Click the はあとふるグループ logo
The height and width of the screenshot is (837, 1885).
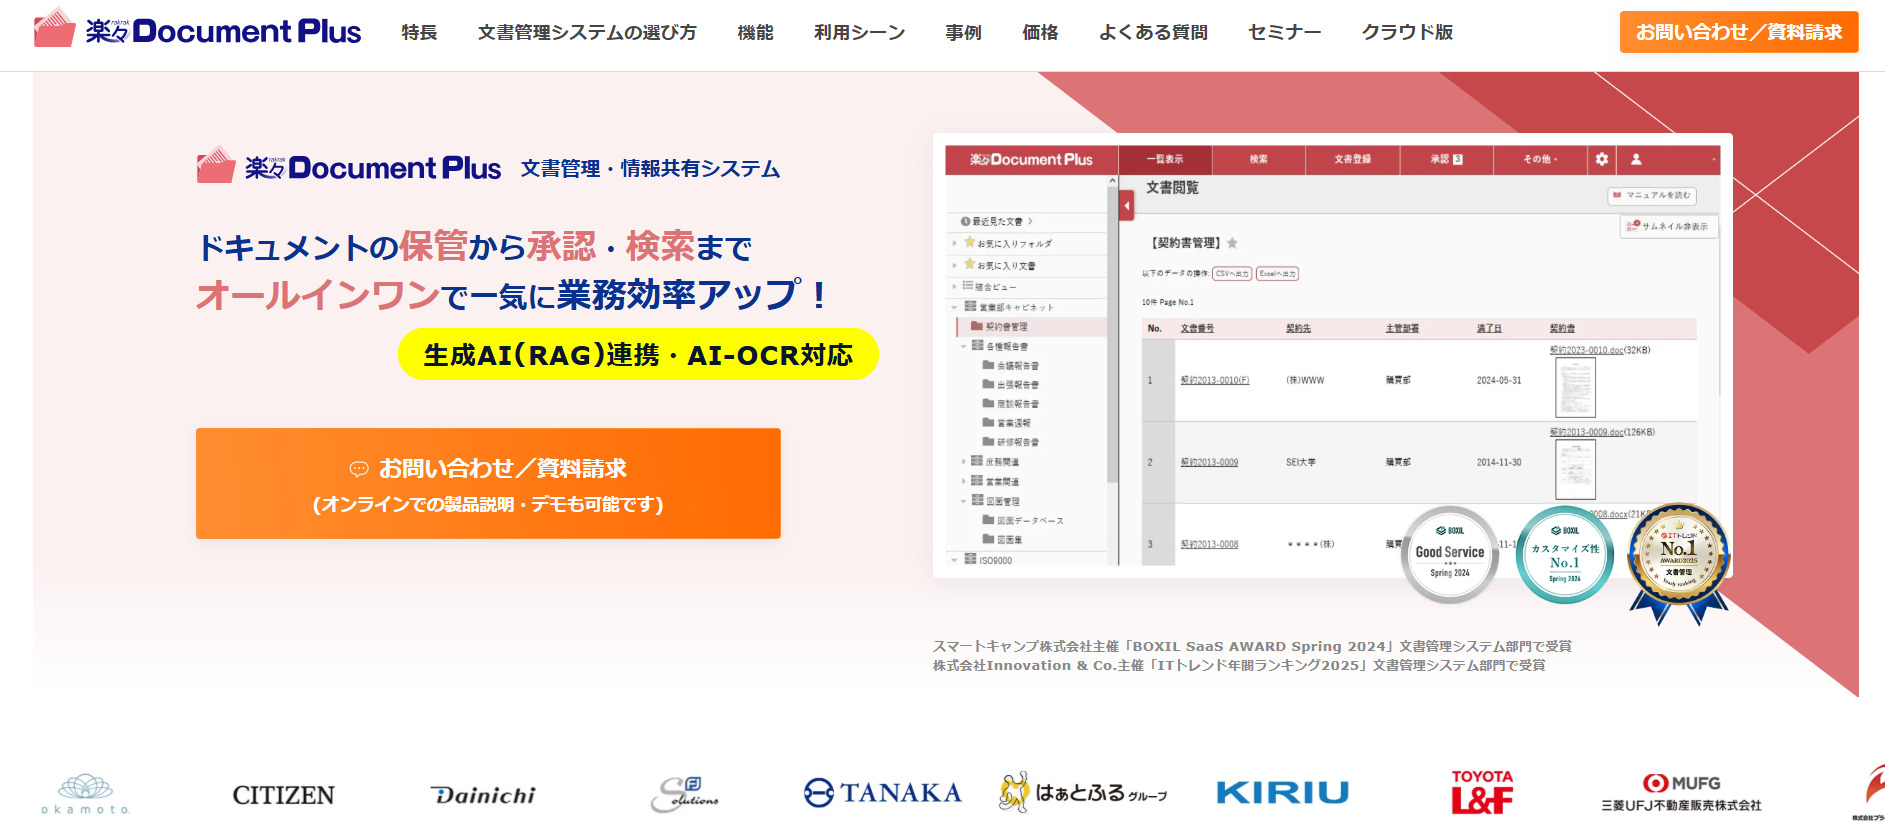click(x=1083, y=793)
